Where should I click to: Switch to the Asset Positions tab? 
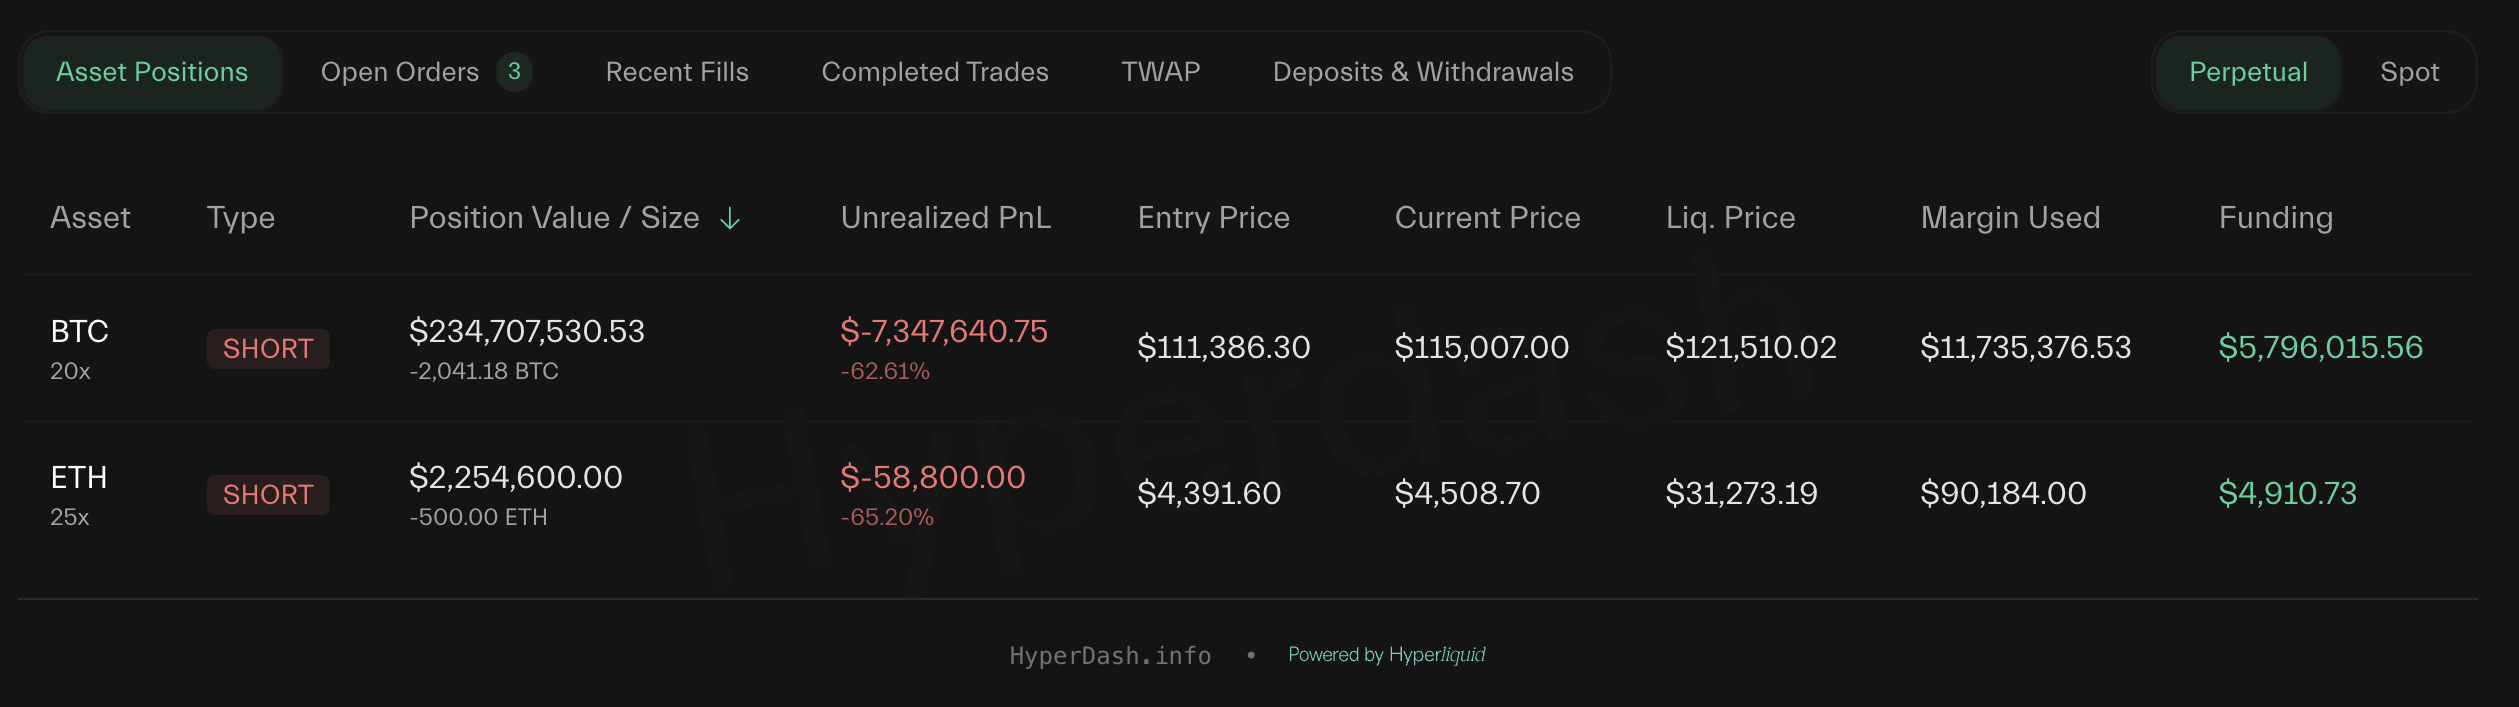click(152, 72)
